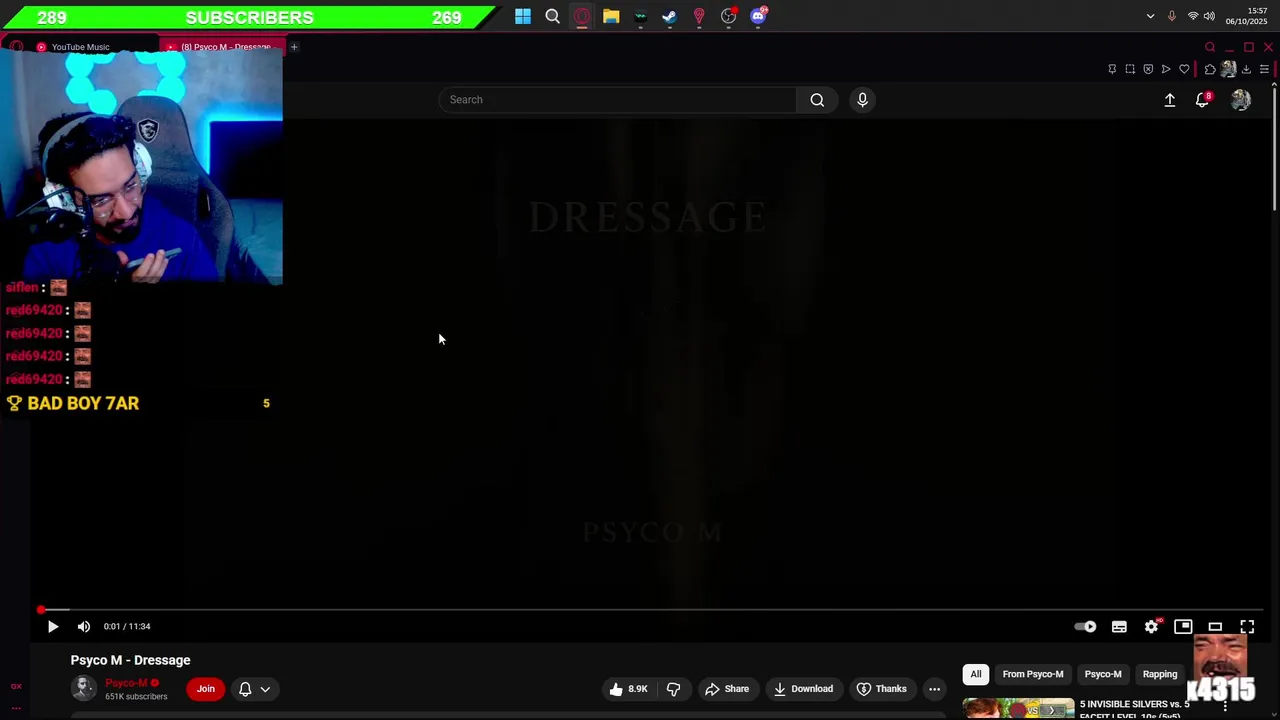Open the YouTube account avatar menu
Image resolution: width=1280 pixels, height=720 pixels.
pyautogui.click(x=1241, y=100)
